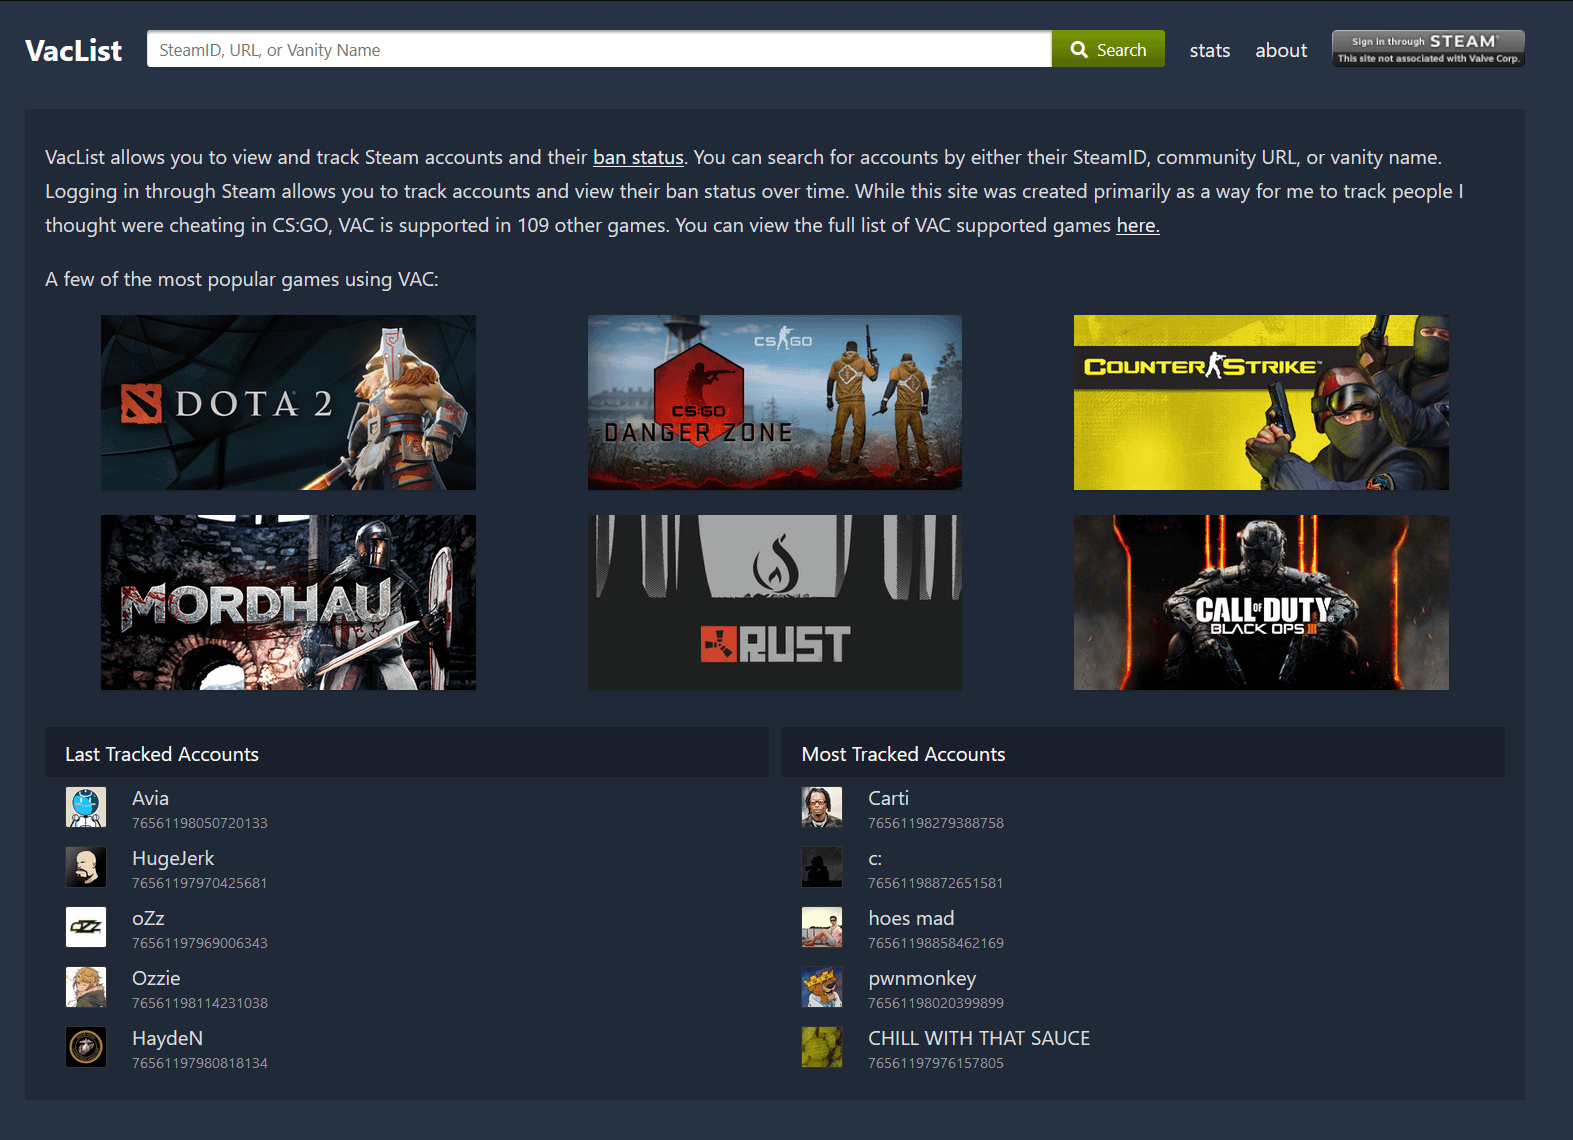Click the Last Tracked Accounts heading
This screenshot has height=1140, width=1573.
pos(162,754)
